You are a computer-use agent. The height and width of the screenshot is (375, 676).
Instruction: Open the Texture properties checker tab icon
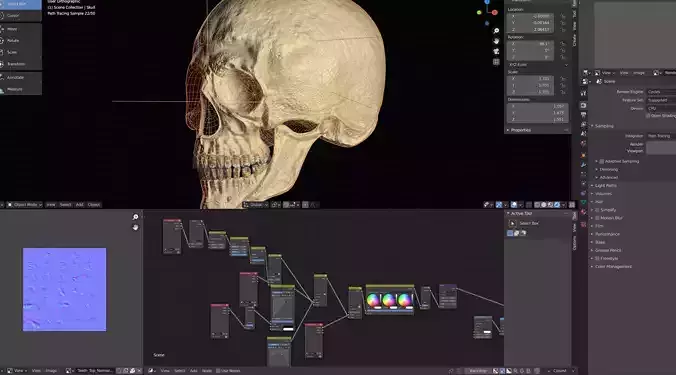[x=583, y=225]
